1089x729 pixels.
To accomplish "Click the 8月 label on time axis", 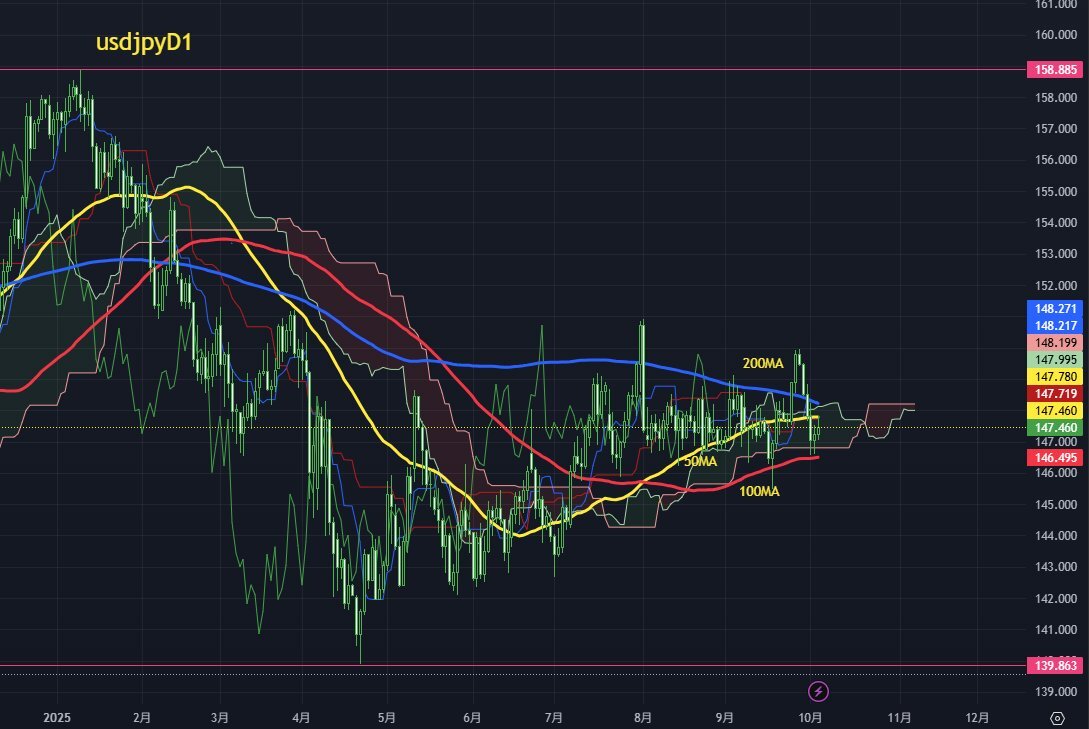I will [x=643, y=718].
